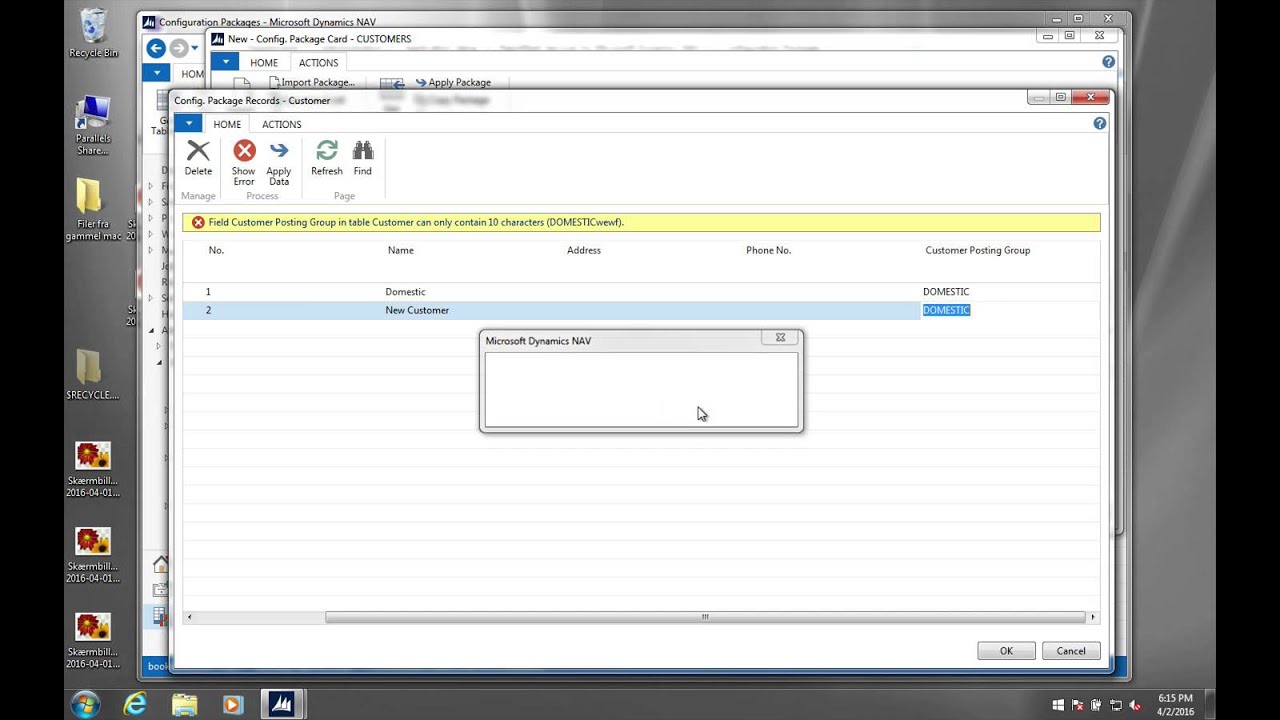Viewport: 1280px width, 720px height.
Task: Click muted volume tray icon
Action: coord(1136,705)
